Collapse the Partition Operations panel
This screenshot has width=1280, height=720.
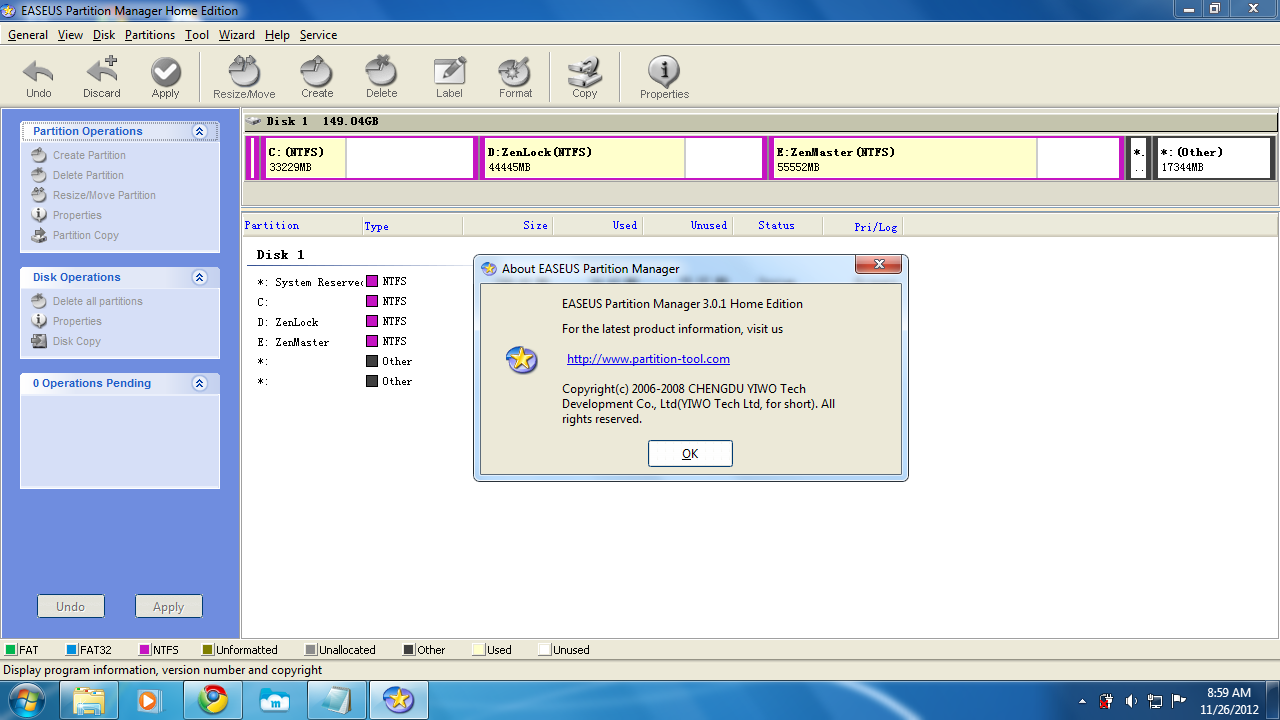click(x=200, y=131)
